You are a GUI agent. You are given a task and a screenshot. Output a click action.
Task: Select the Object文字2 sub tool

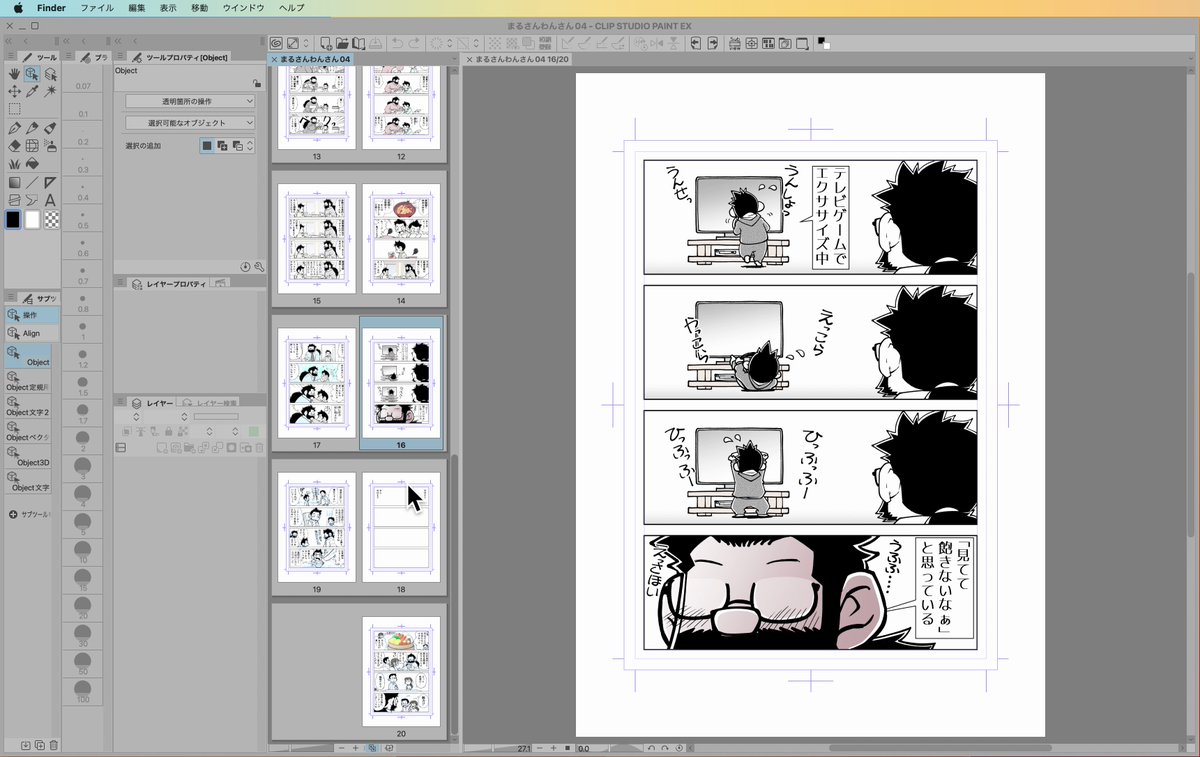pyautogui.click(x=28, y=405)
